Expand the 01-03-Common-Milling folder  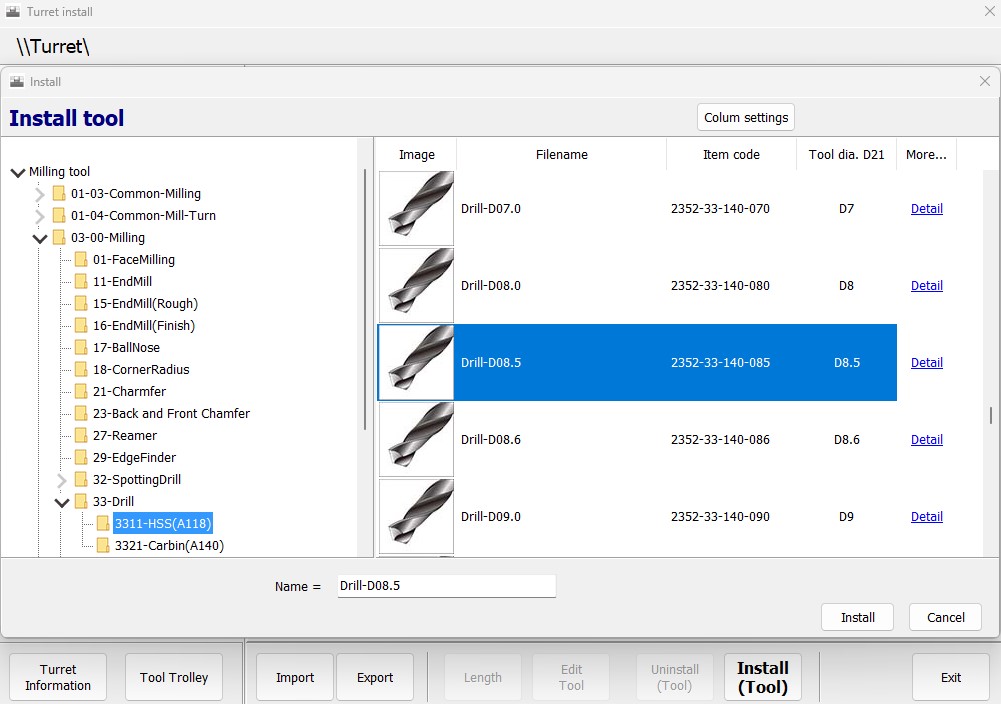point(40,194)
